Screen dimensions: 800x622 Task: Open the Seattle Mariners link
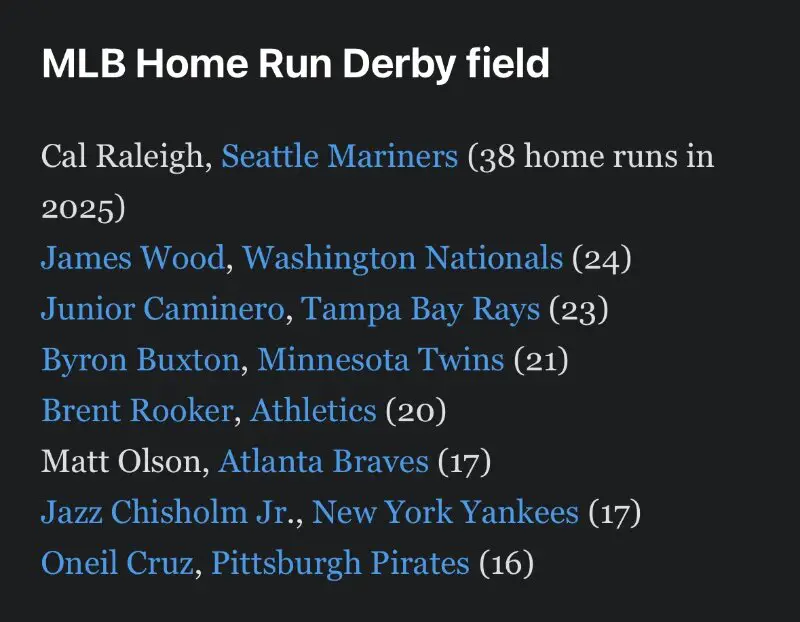pos(339,156)
